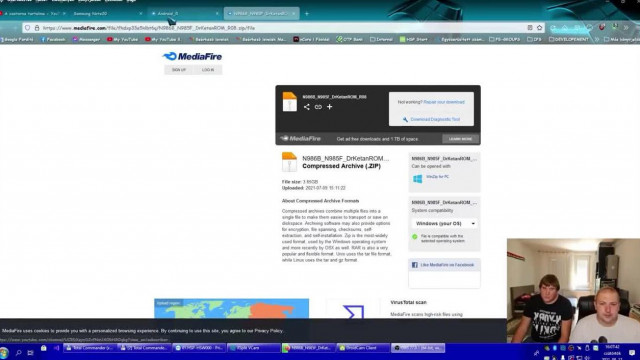Open the Messenger bookmark
Image resolution: width=640 pixels, height=360 pixels.
pos(86,39)
